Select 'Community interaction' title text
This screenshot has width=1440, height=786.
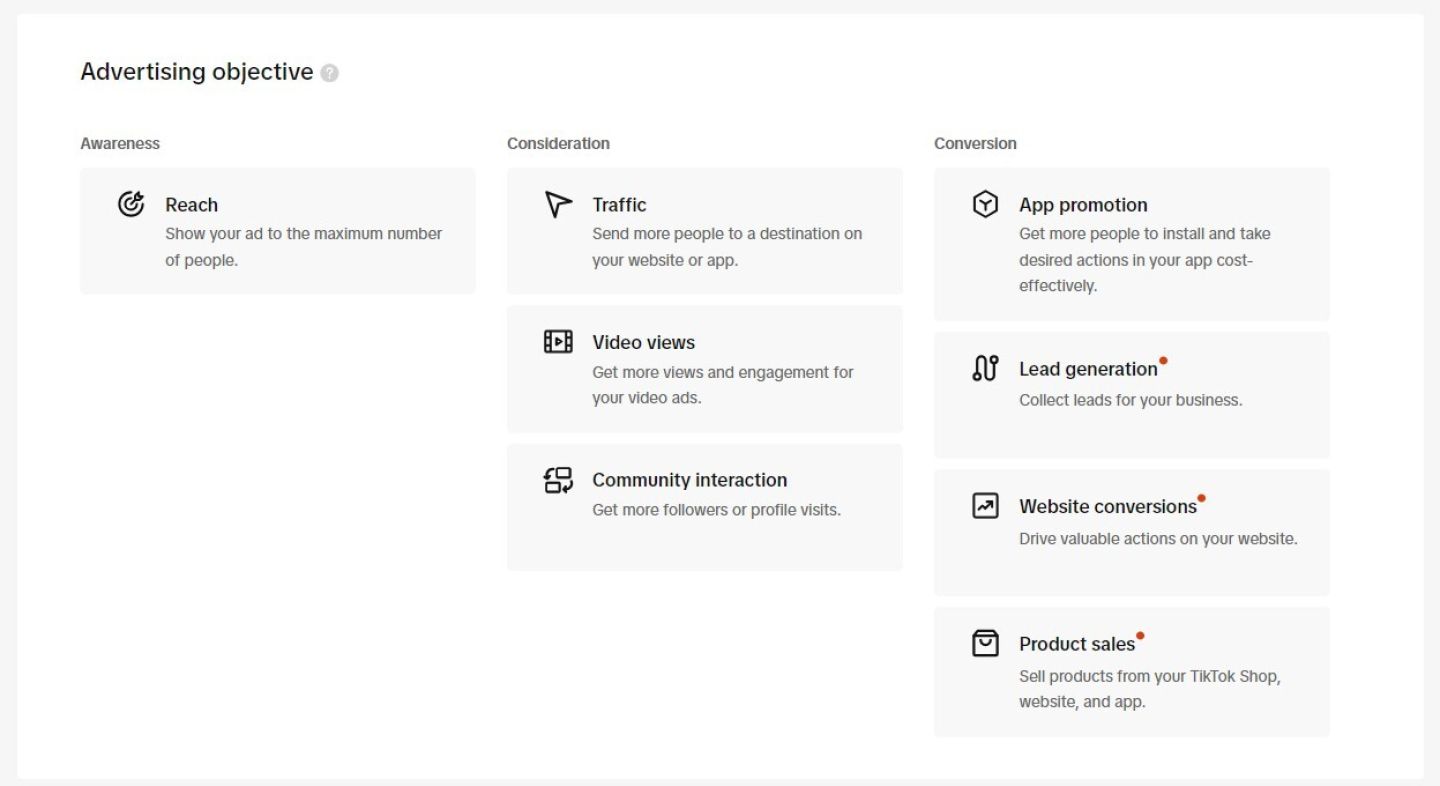[x=689, y=480]
